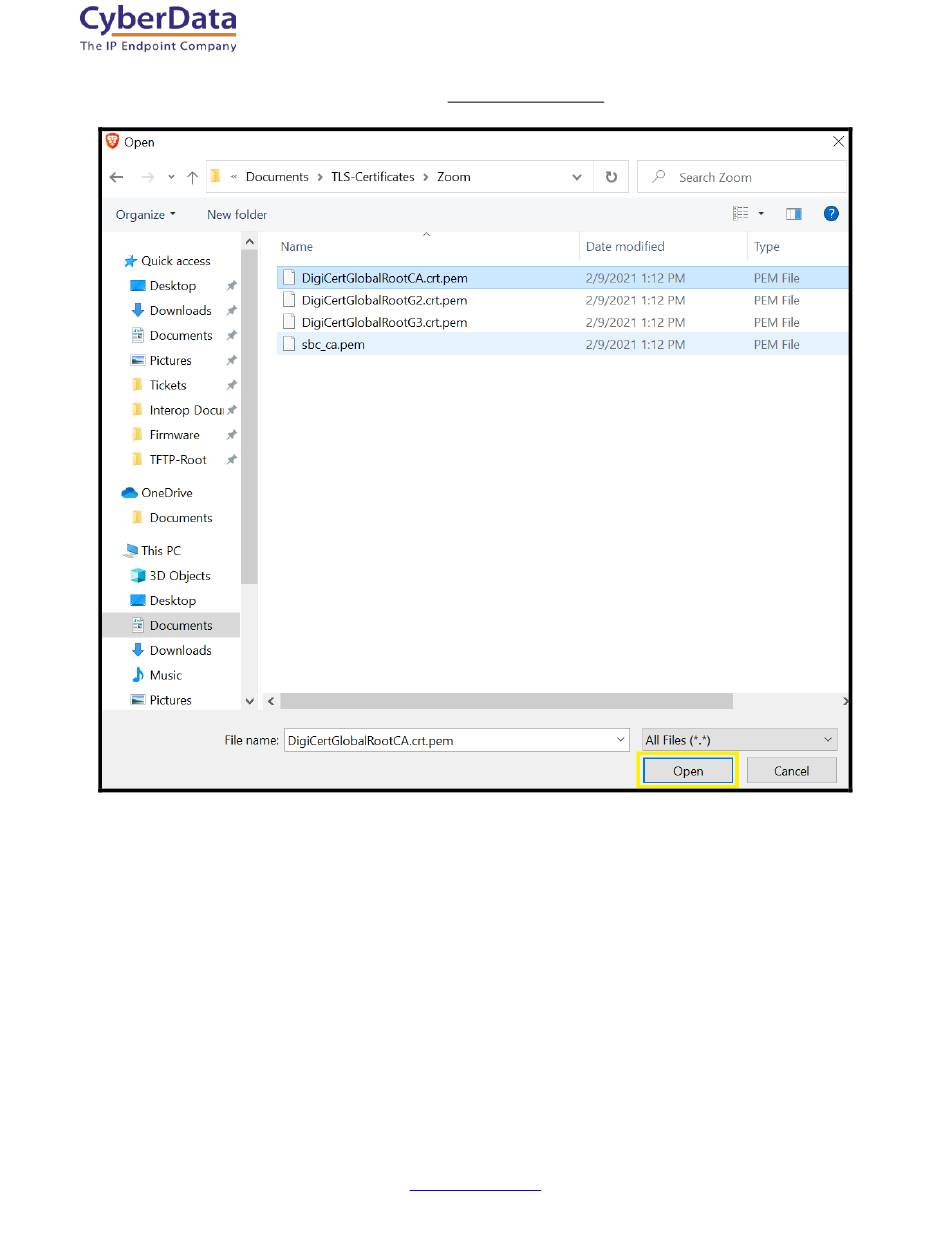Image resolution: width=950 pixels, height=1254 pixels.
Task: Click navigation pane scroll up arrow
Action: tap(250, 241)
